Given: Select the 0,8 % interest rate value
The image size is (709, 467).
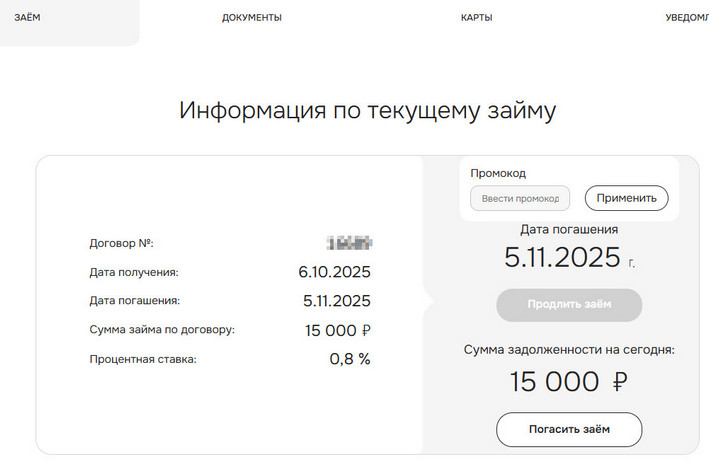Looking at the screenshot, I should tap(350, 359).
